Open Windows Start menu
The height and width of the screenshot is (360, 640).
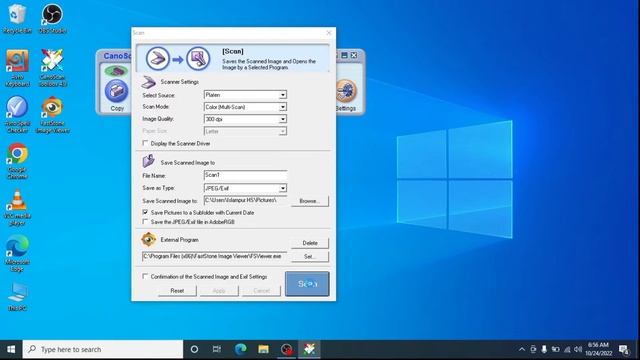[x=11, y=349]
